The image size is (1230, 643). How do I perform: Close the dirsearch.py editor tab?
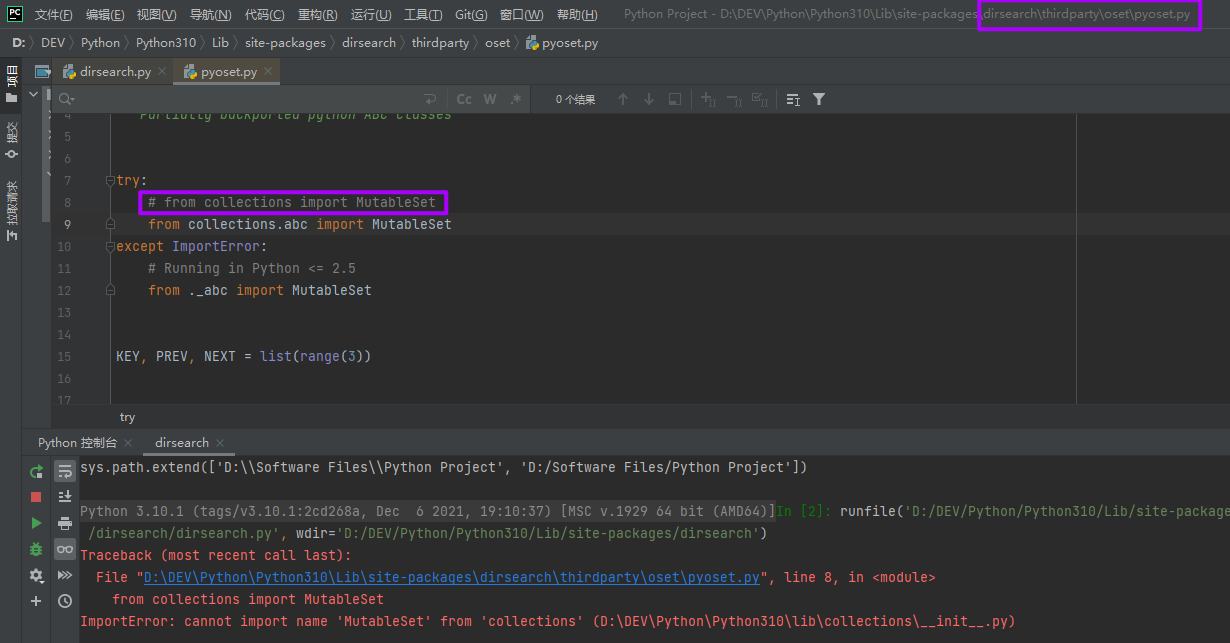162,72
